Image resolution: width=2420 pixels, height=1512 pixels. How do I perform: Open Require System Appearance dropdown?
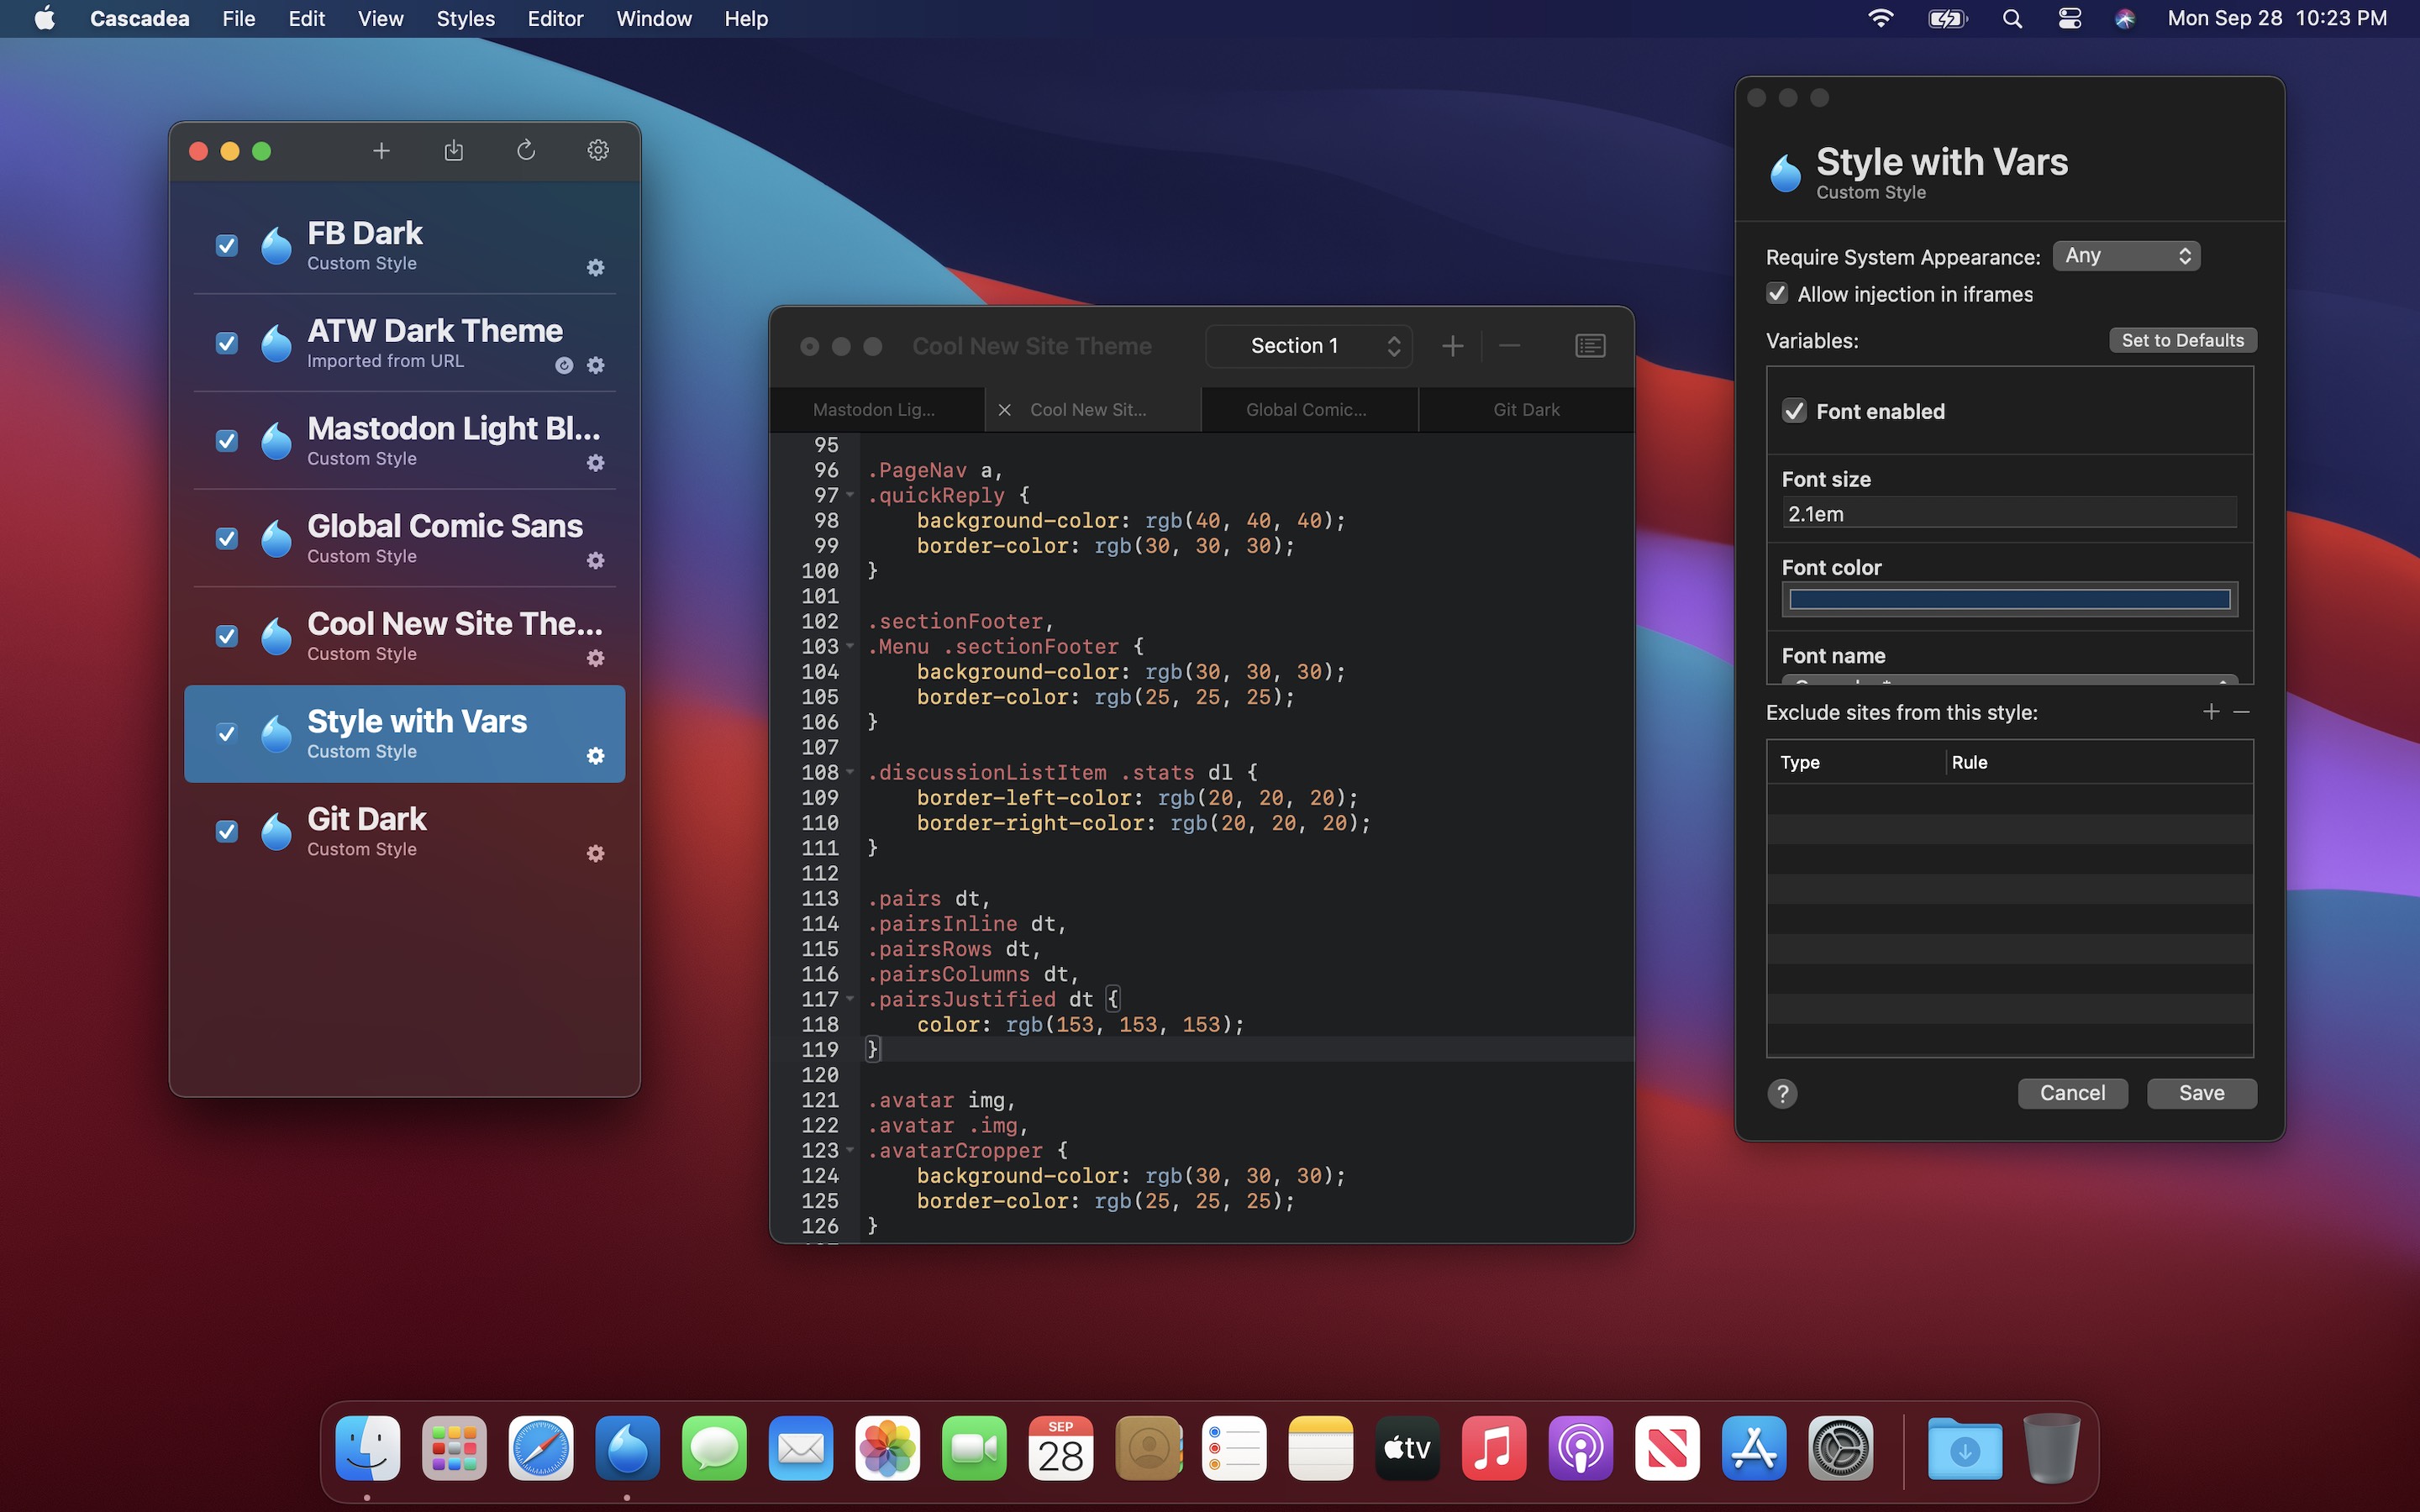click(x=2126, y=256)
